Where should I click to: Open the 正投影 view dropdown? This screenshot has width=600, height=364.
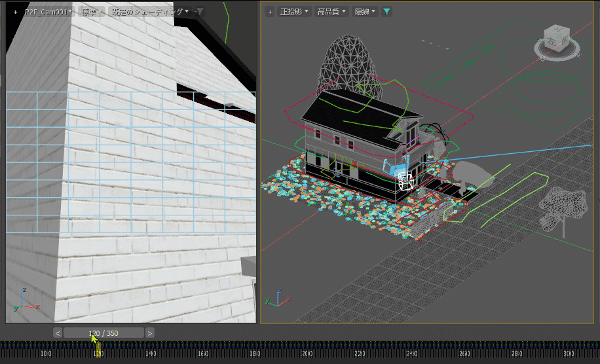click(293, 12)
